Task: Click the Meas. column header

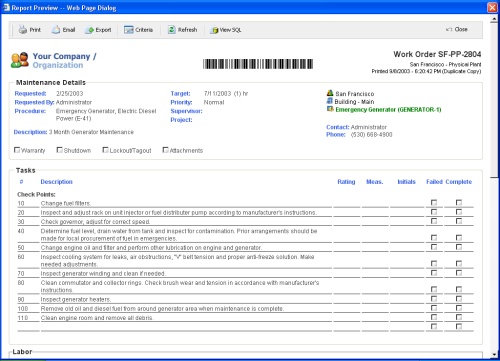Action: tap(375, 182)
